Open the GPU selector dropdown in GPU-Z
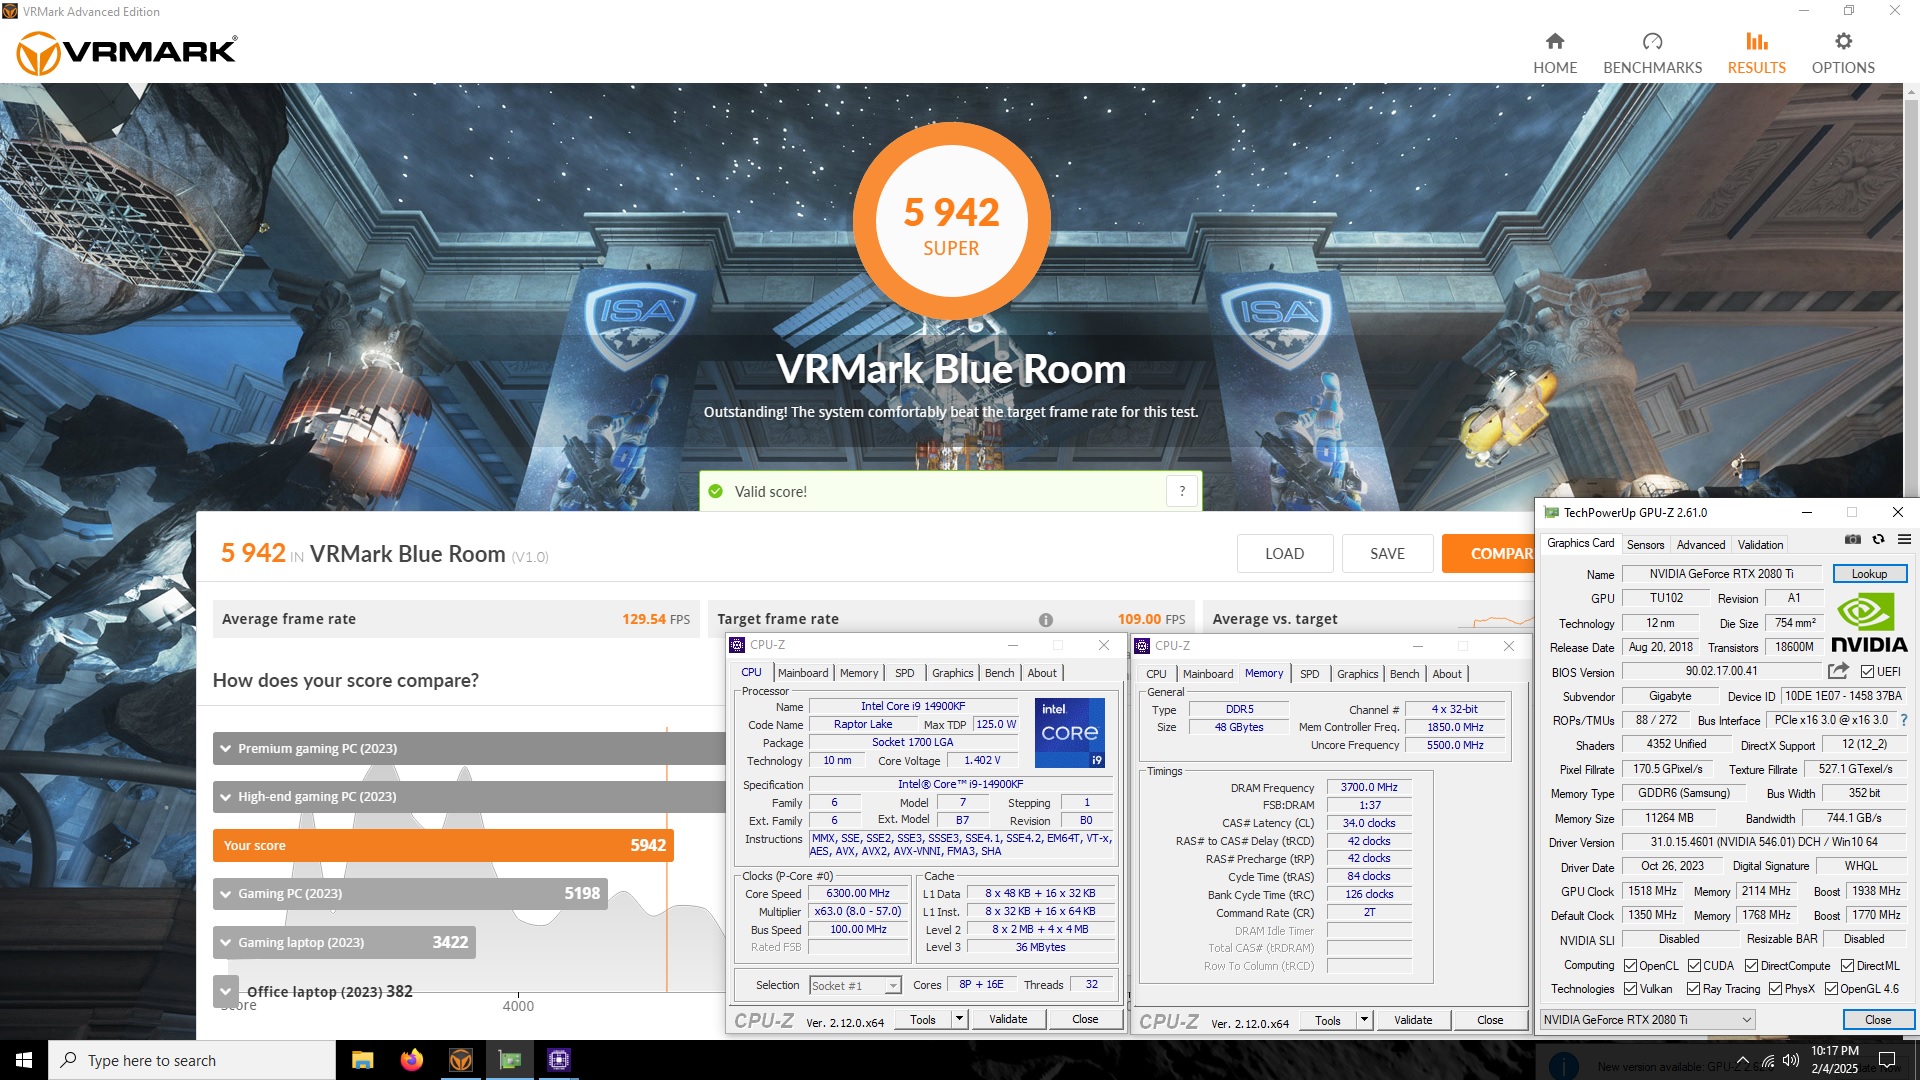The image size is (1920, 1080). click(1647, 1020)
